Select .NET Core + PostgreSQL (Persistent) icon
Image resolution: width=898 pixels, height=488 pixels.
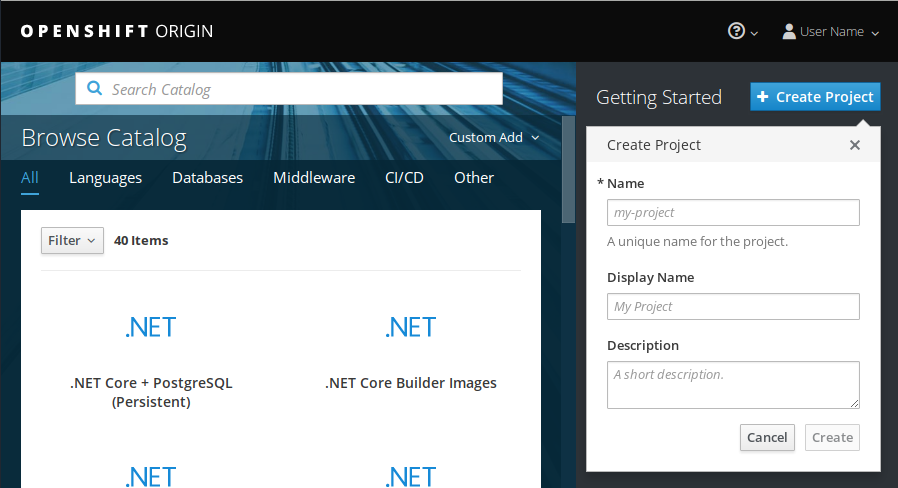pyautogui.click(x=151, y=328)
